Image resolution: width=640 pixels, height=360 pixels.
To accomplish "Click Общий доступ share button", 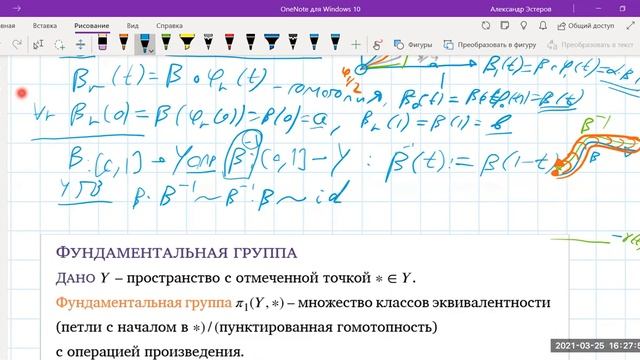I will [586, 26].
